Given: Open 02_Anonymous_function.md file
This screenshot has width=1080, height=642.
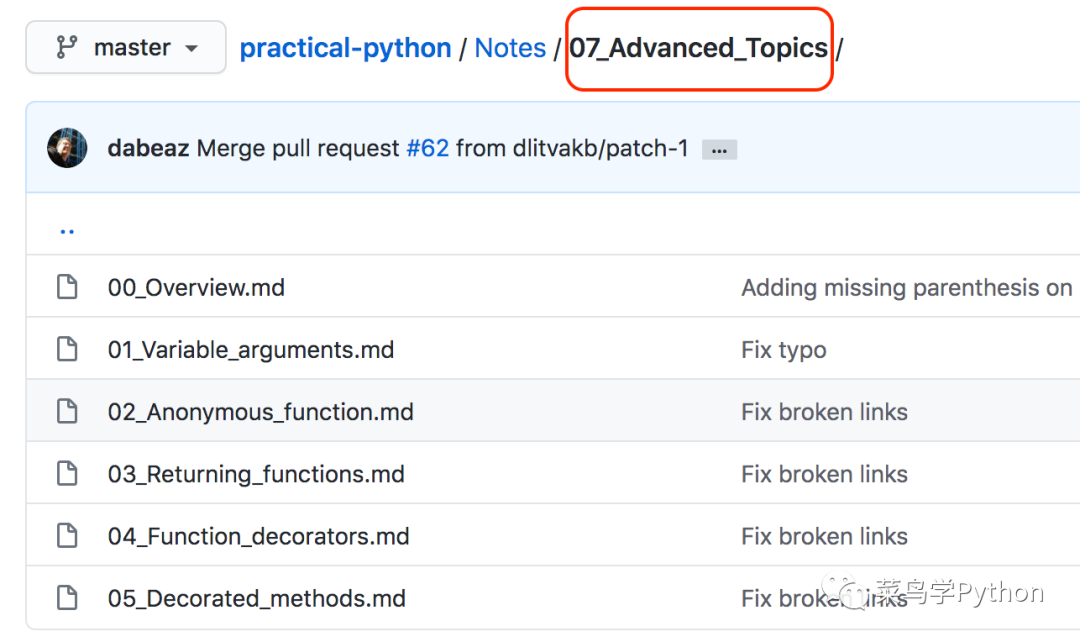Looking at the screenshot, I should 260,412.
